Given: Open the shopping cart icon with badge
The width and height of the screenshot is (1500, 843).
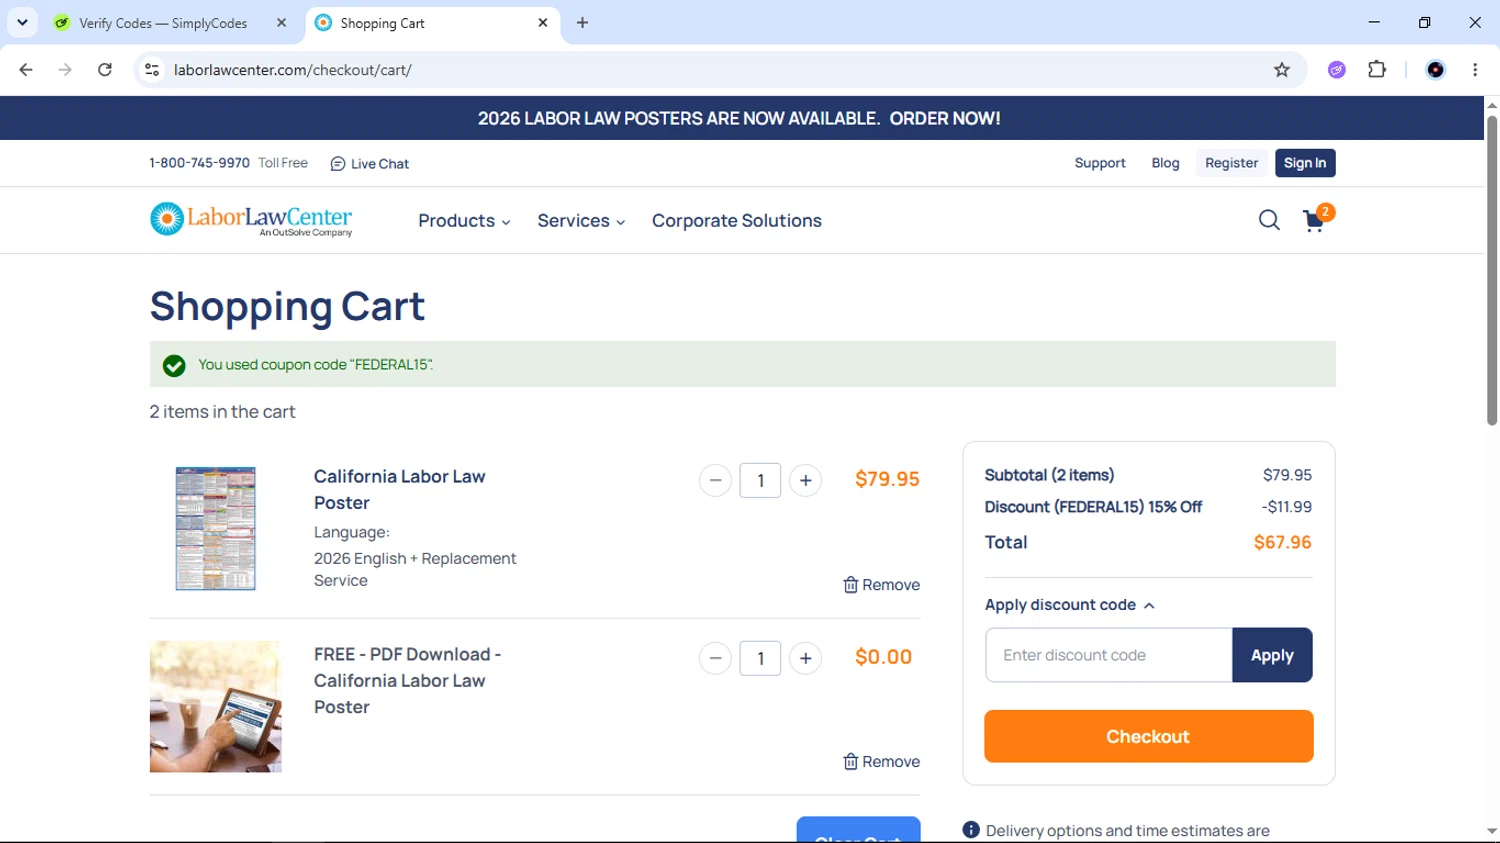Looking at the screenshot, I should tap(1317, 219).
